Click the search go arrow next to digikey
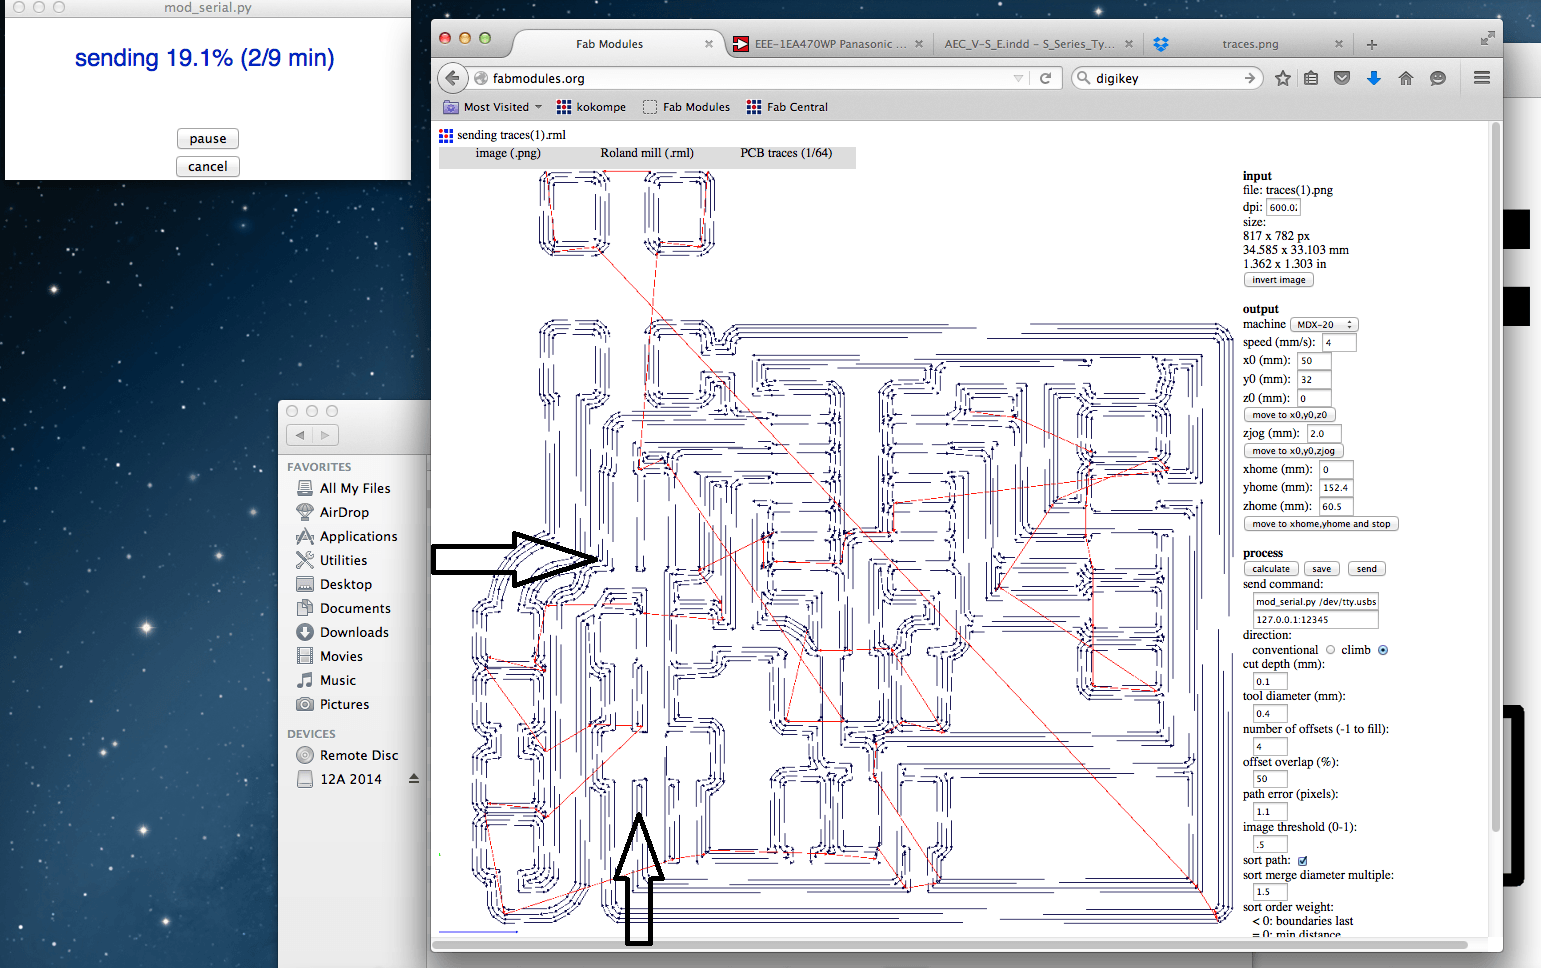 tap(1250, 78)
